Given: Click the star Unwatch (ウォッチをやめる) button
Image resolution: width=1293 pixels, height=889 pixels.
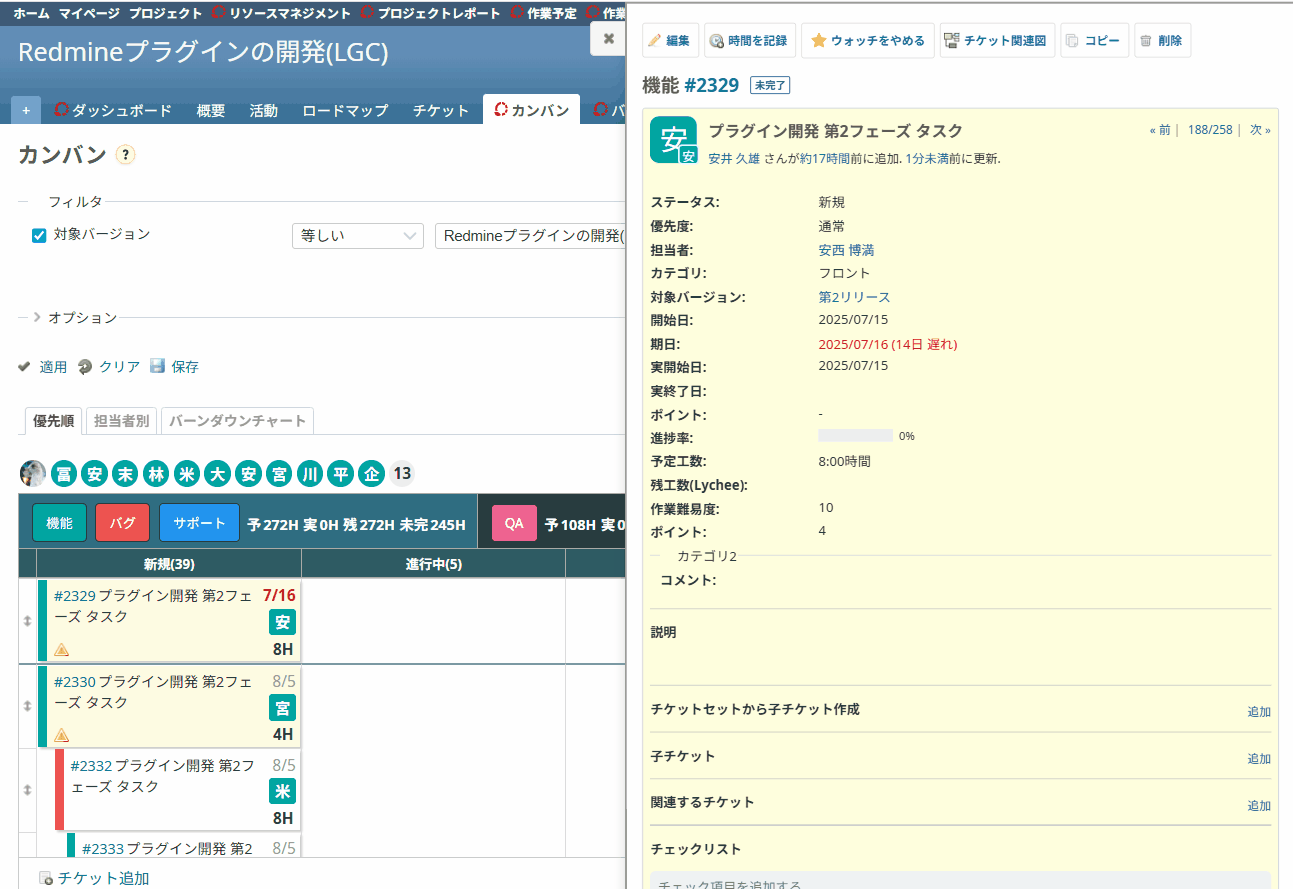Looking at the screenshot, I should pyautogui.click(x=868, y=41).
